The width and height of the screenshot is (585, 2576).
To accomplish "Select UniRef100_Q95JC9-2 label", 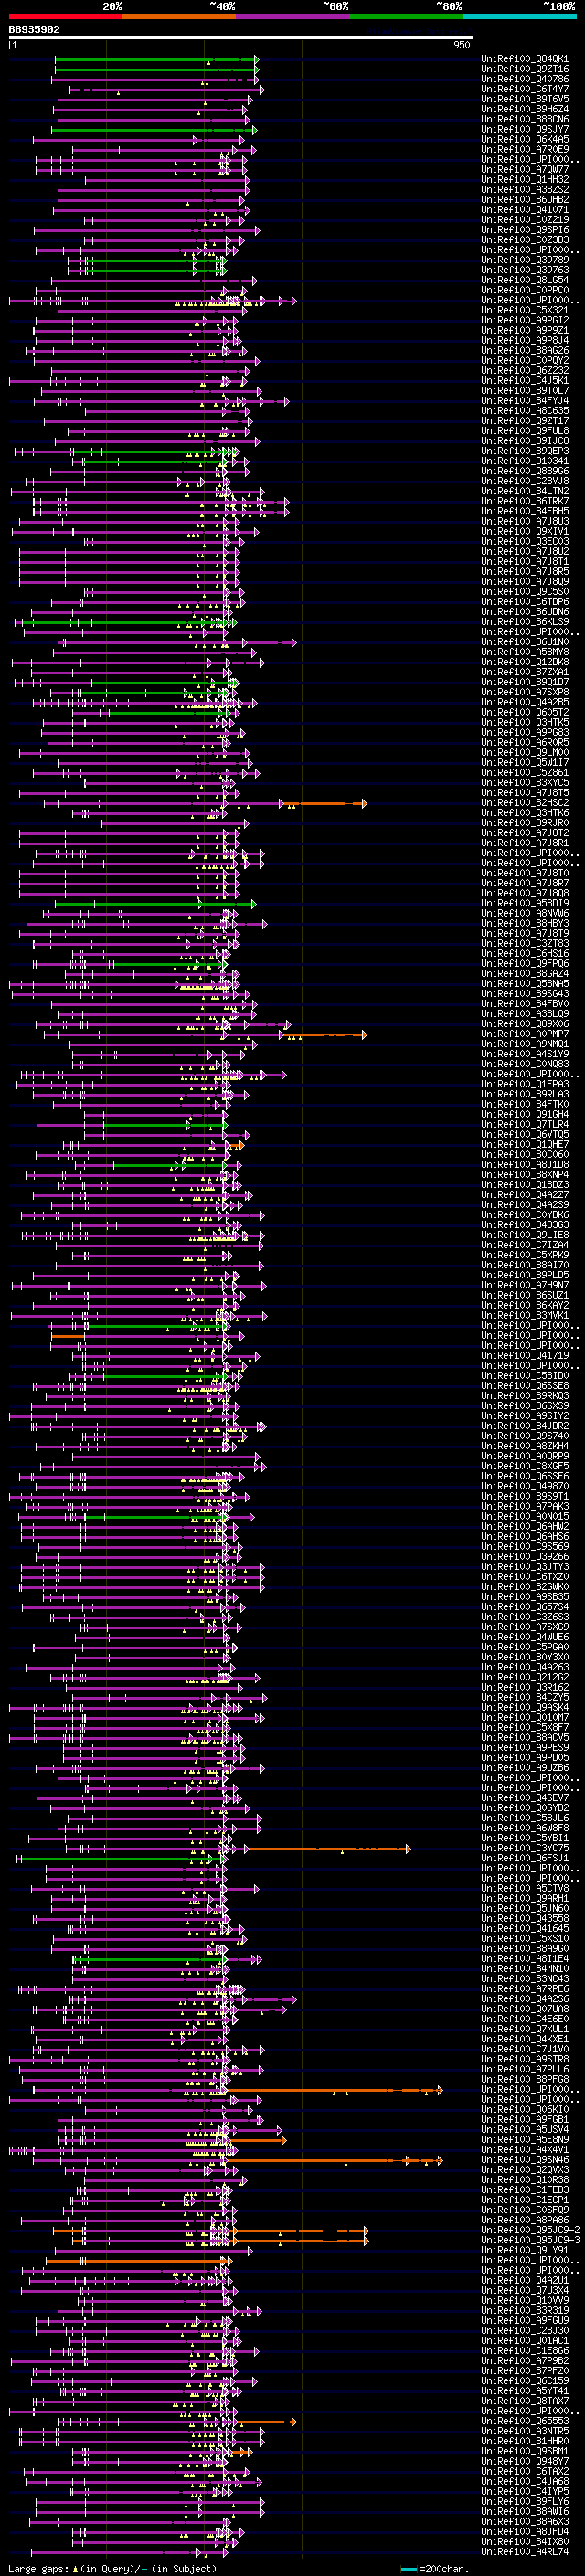I will (x=530, y=2230).
